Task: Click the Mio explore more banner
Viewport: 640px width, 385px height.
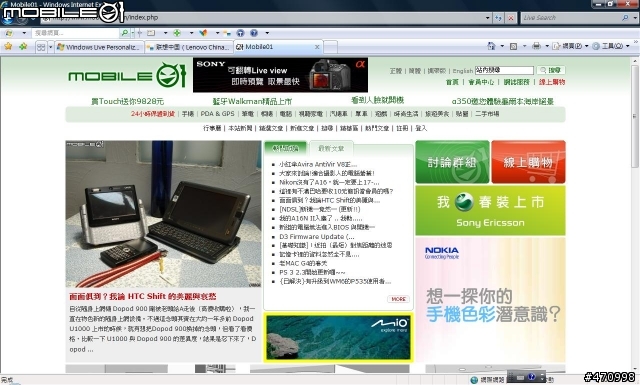Action: (338, 338)
